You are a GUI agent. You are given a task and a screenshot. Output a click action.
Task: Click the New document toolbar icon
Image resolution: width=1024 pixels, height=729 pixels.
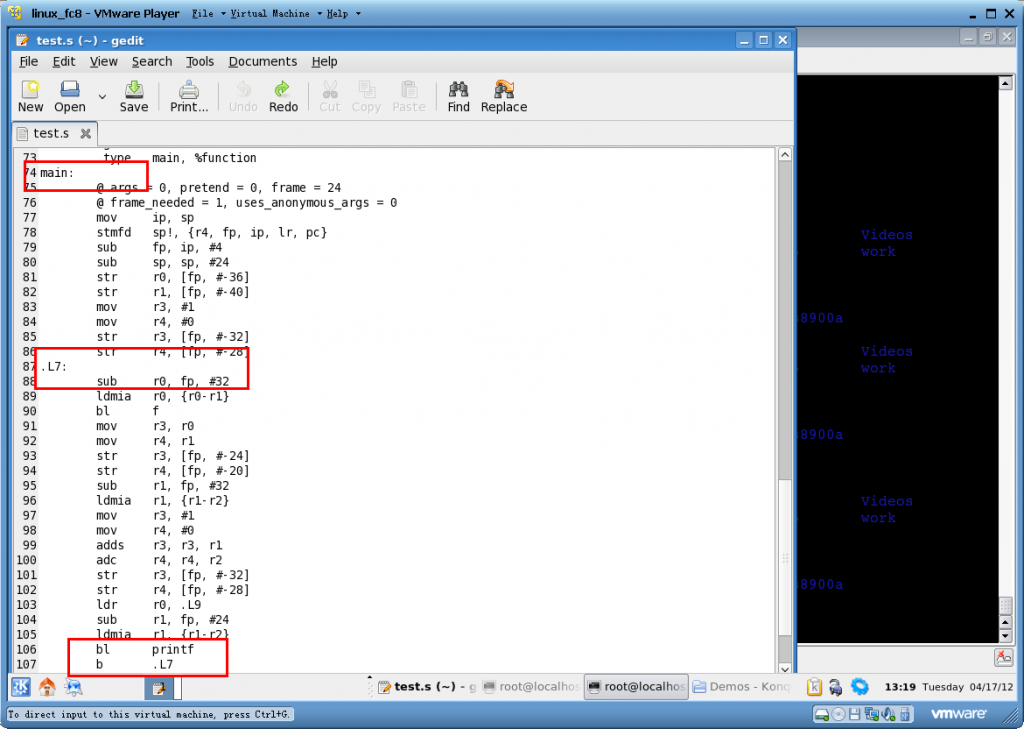click(31, 95)
